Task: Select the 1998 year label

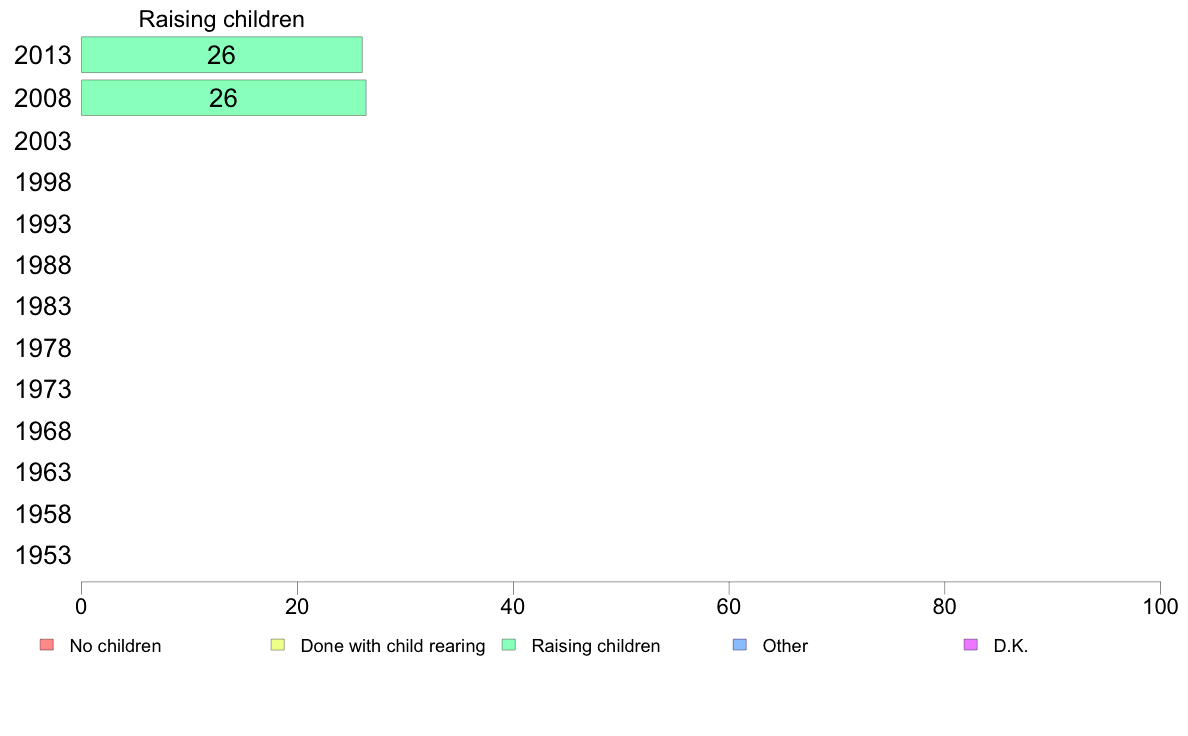Action: pos(43,183)
